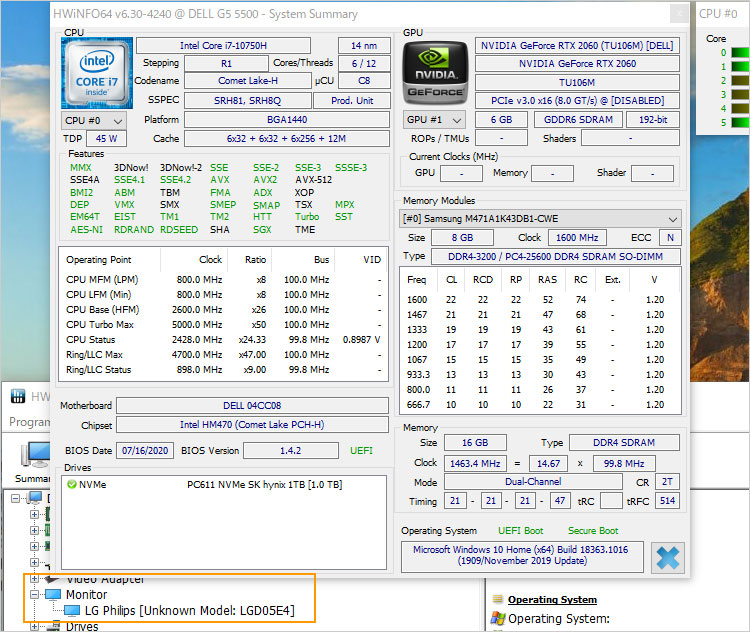
Task: Collapse the root computer tree node
Action: click(x=15, y=499)
